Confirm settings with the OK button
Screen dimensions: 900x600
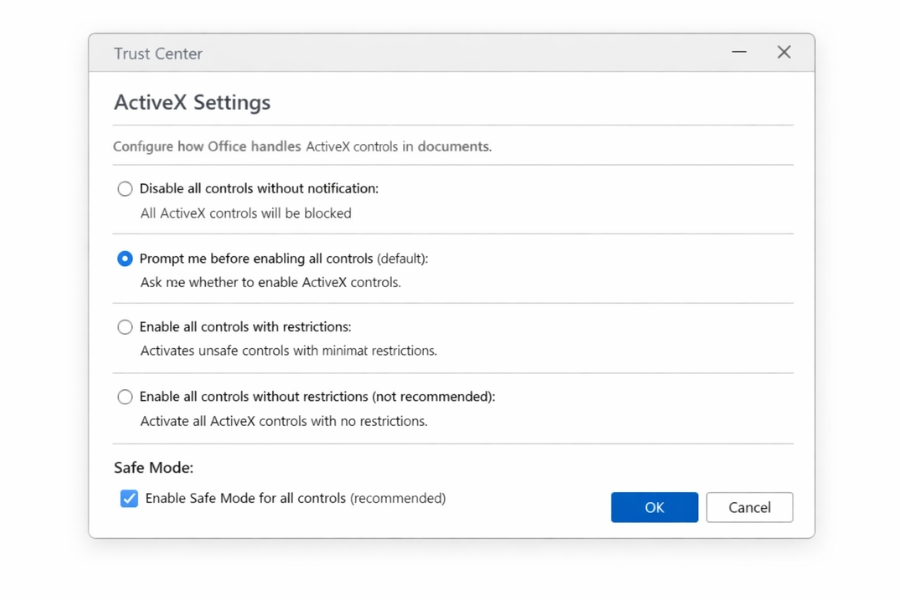click(654, 507)
